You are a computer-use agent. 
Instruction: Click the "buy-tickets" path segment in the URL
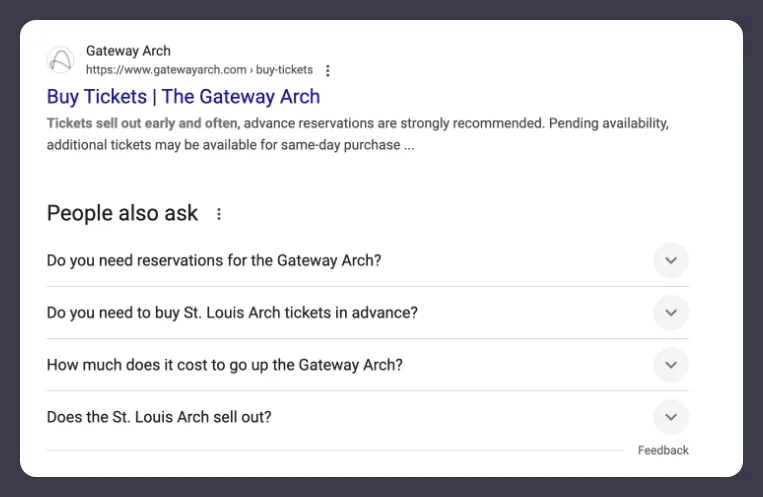[286, 70]
